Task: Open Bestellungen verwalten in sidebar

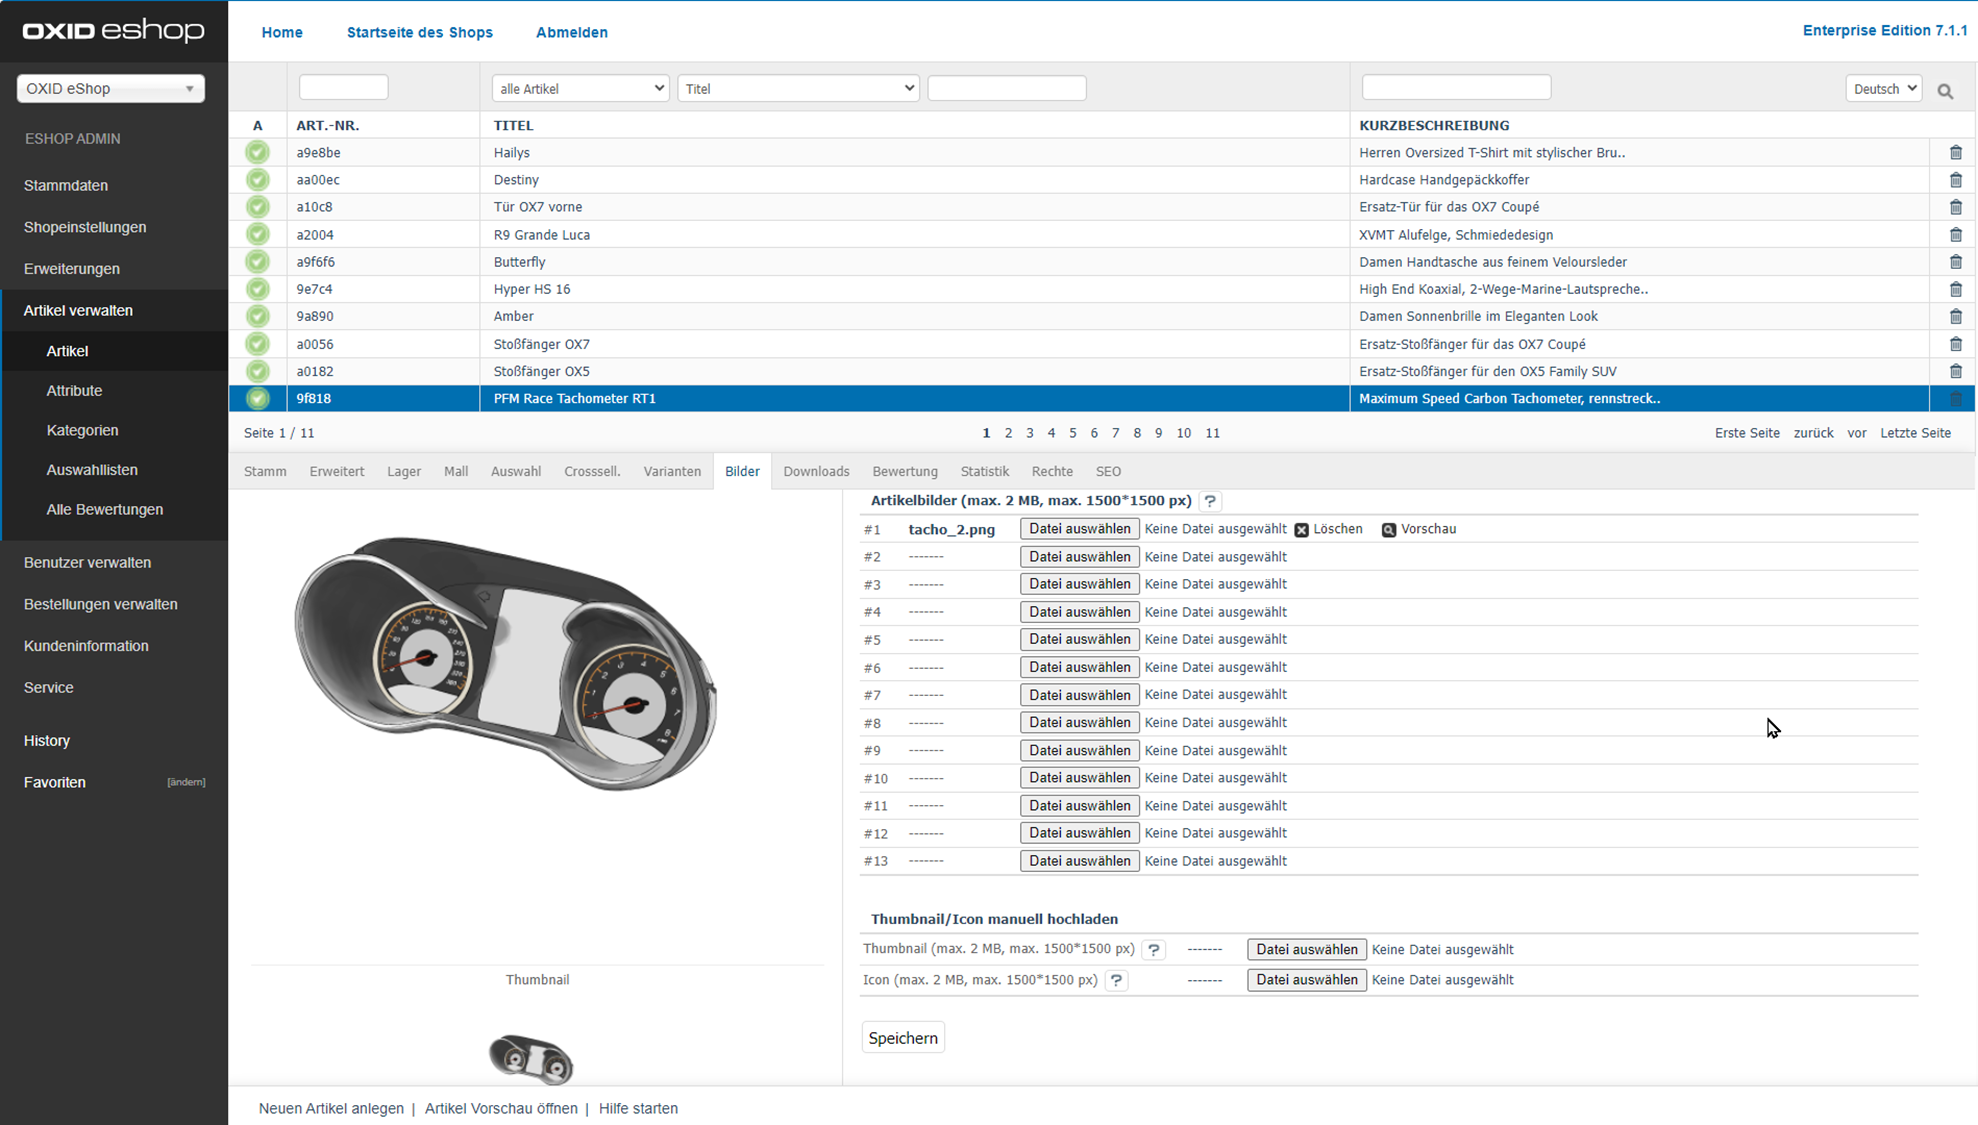Action: point(100,604)
